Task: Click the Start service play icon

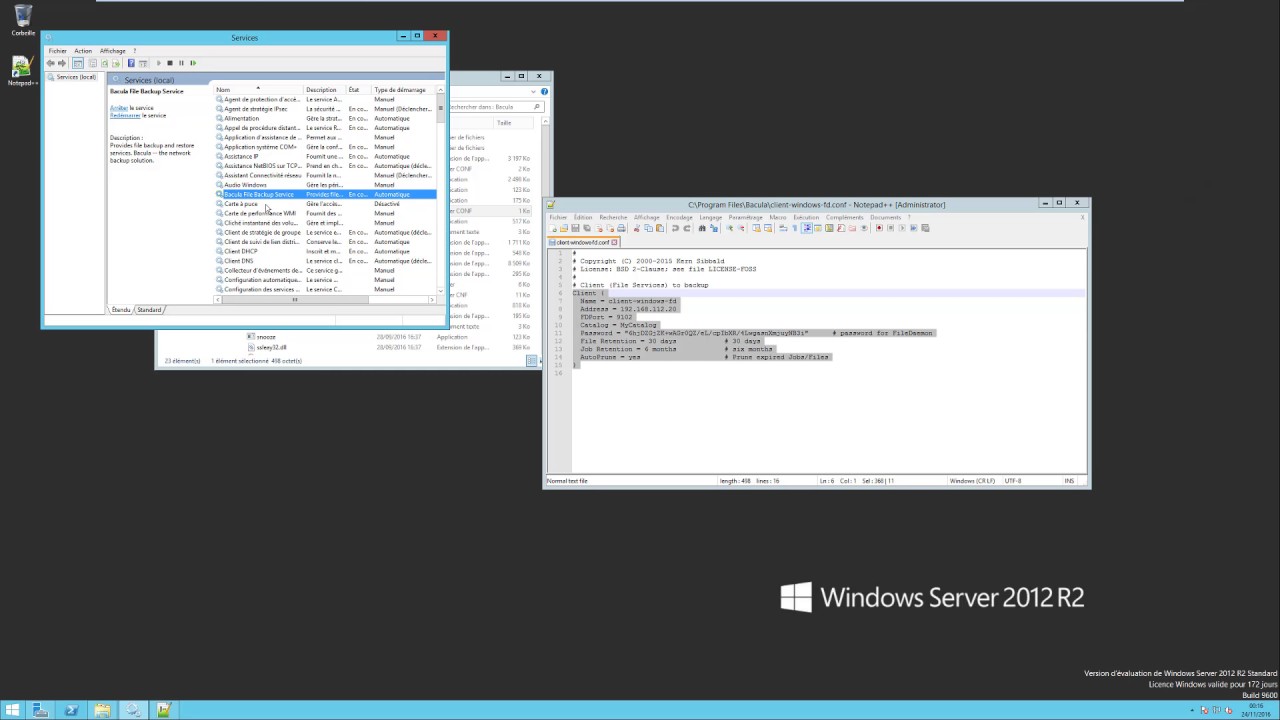Action: pos(159,63)
